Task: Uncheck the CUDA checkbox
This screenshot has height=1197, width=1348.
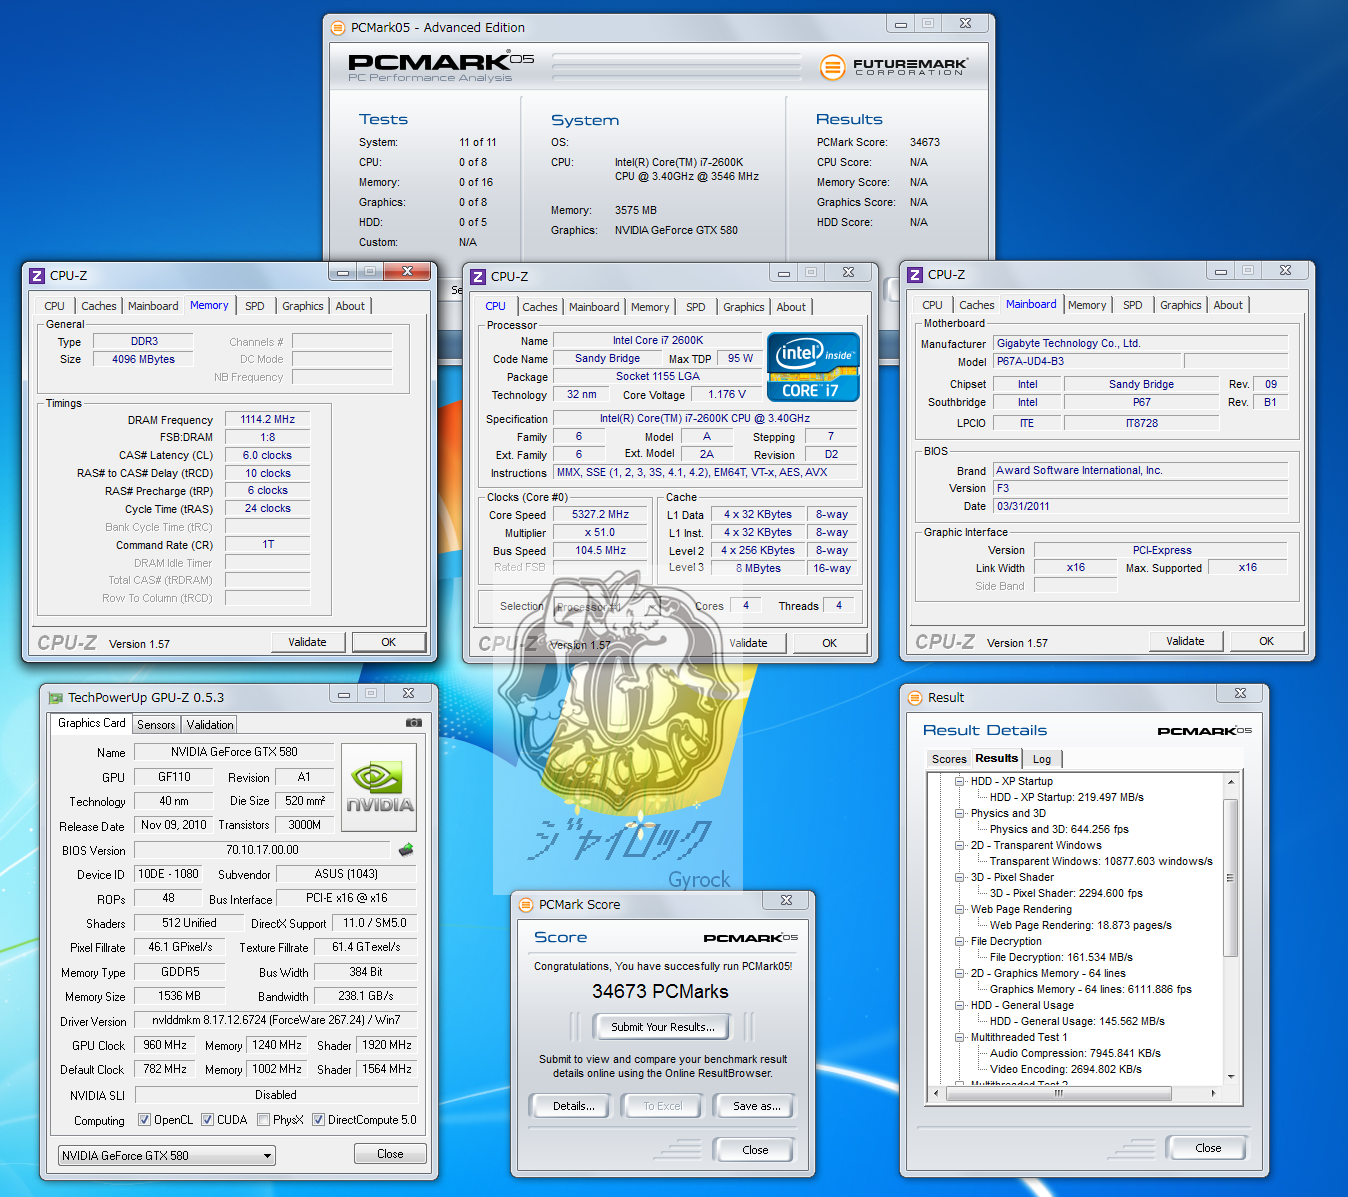Action: click(207, 1120)
